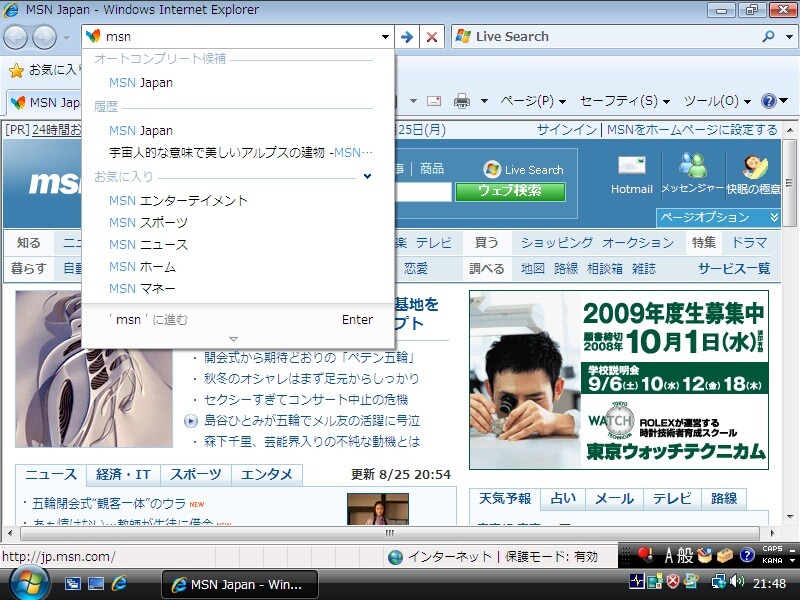Open the ページ(P) menu
The image size is (800, 600).
tap(533, 101)
